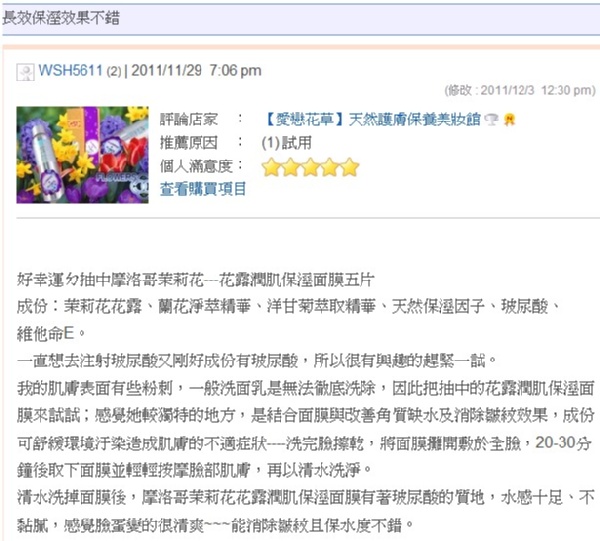Click the line starting 好幸運ㄉ抽中摩洛哥茉莉花

[196, 280]
